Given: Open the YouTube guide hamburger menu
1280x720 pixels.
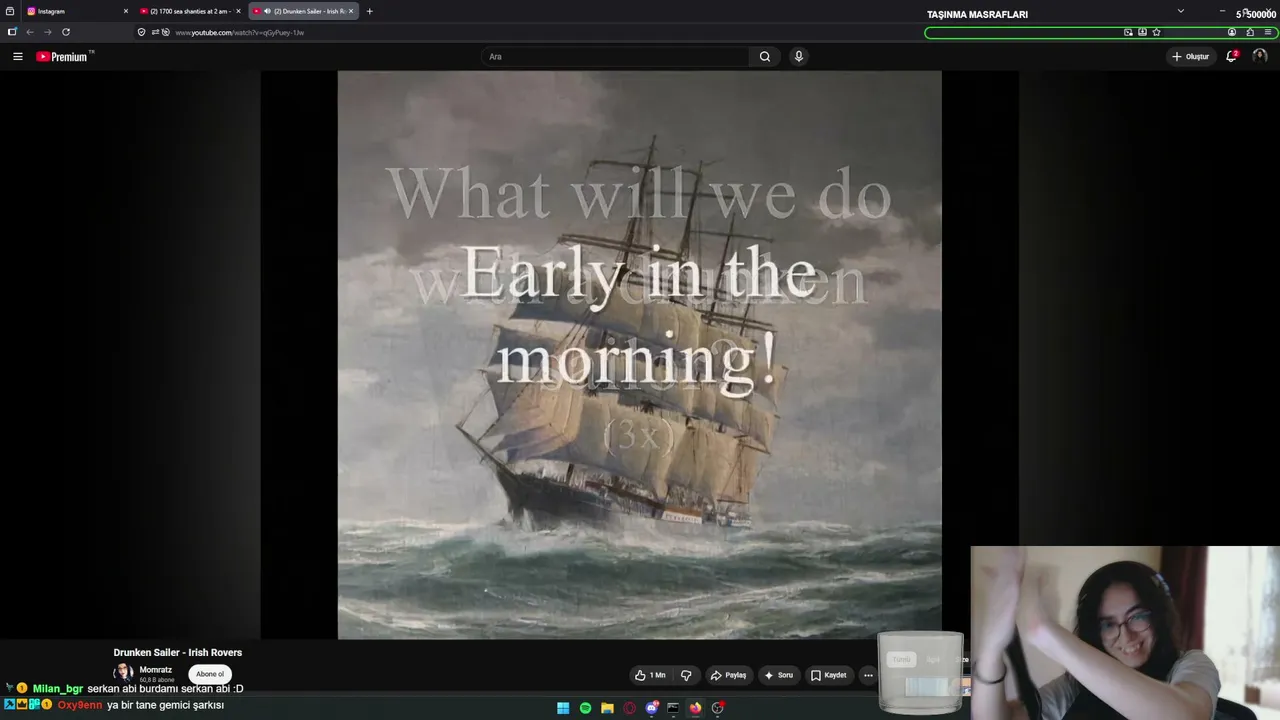Looking at the screenshot, I should click(x=17, y=57).
